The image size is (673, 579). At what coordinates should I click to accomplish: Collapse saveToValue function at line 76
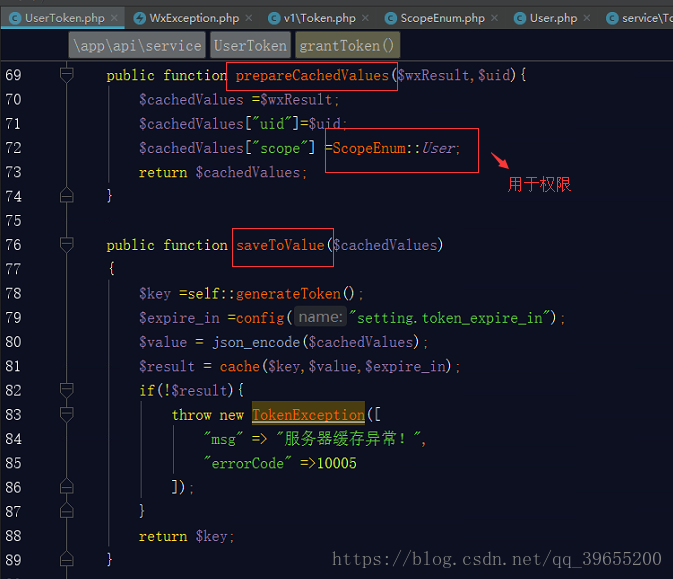(x=67, y=245)
